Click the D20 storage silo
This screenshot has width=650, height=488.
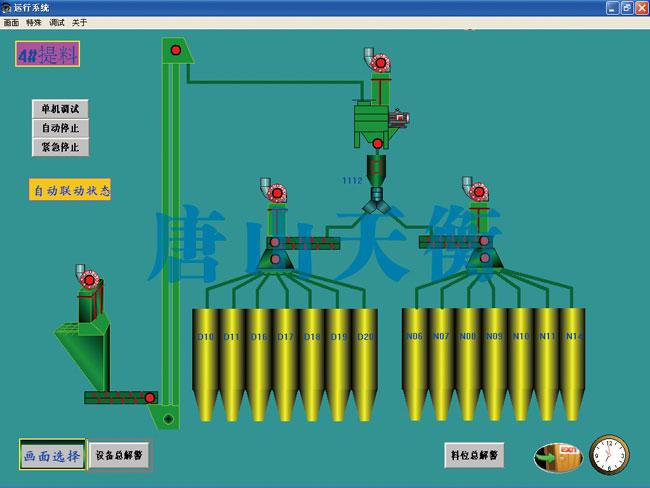click(x=365, y=360)
